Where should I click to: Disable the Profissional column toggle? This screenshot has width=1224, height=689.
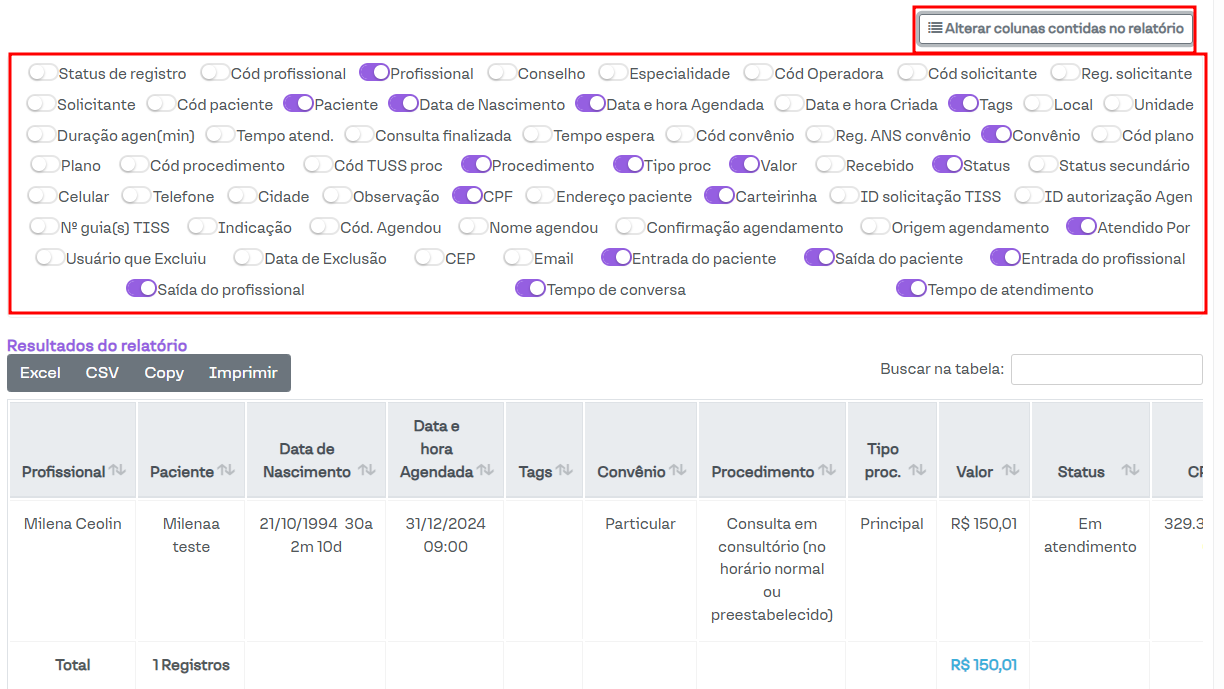(x=374, y=73)
